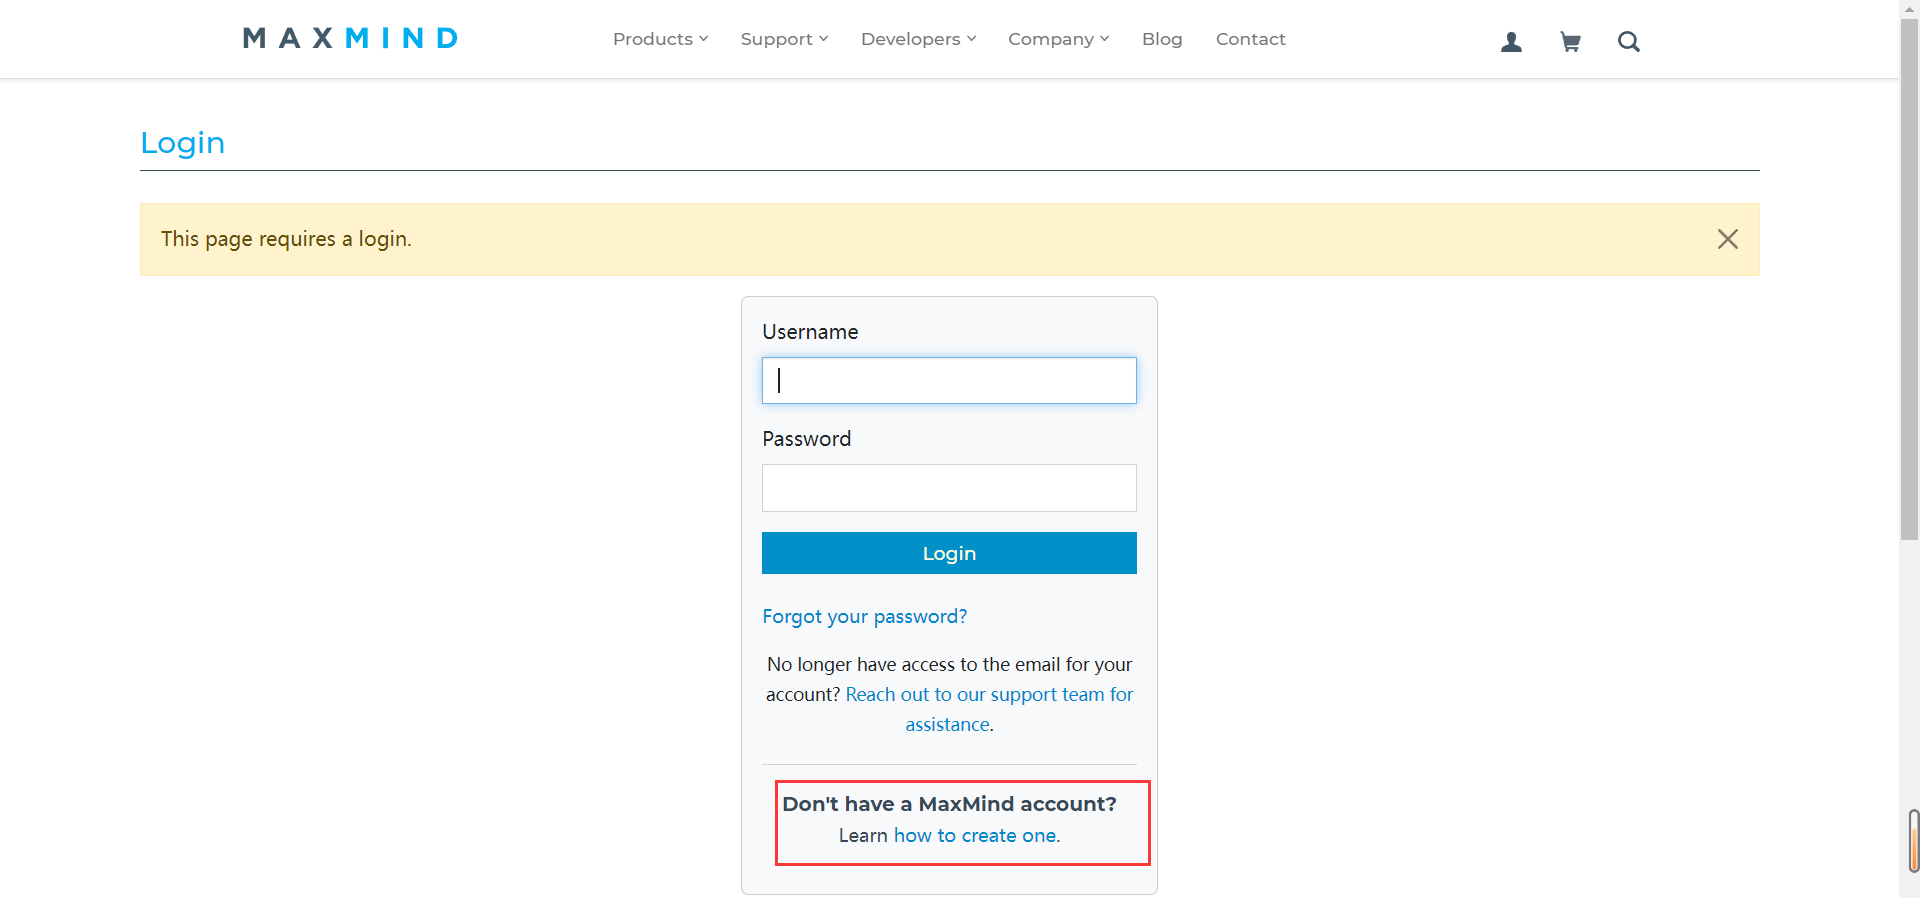The width and height of the screenshot is (1920, 898).
Task: Open the Developers dropdown
Action: (x=918, y=39)
